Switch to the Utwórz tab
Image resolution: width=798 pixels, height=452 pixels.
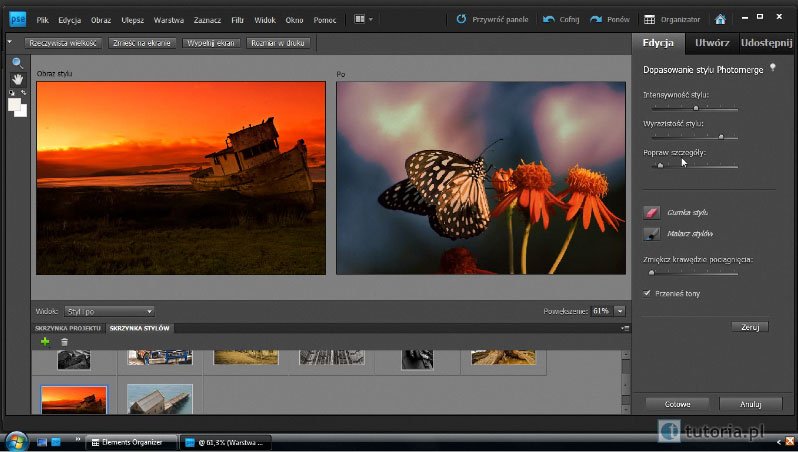coord(711,43)
